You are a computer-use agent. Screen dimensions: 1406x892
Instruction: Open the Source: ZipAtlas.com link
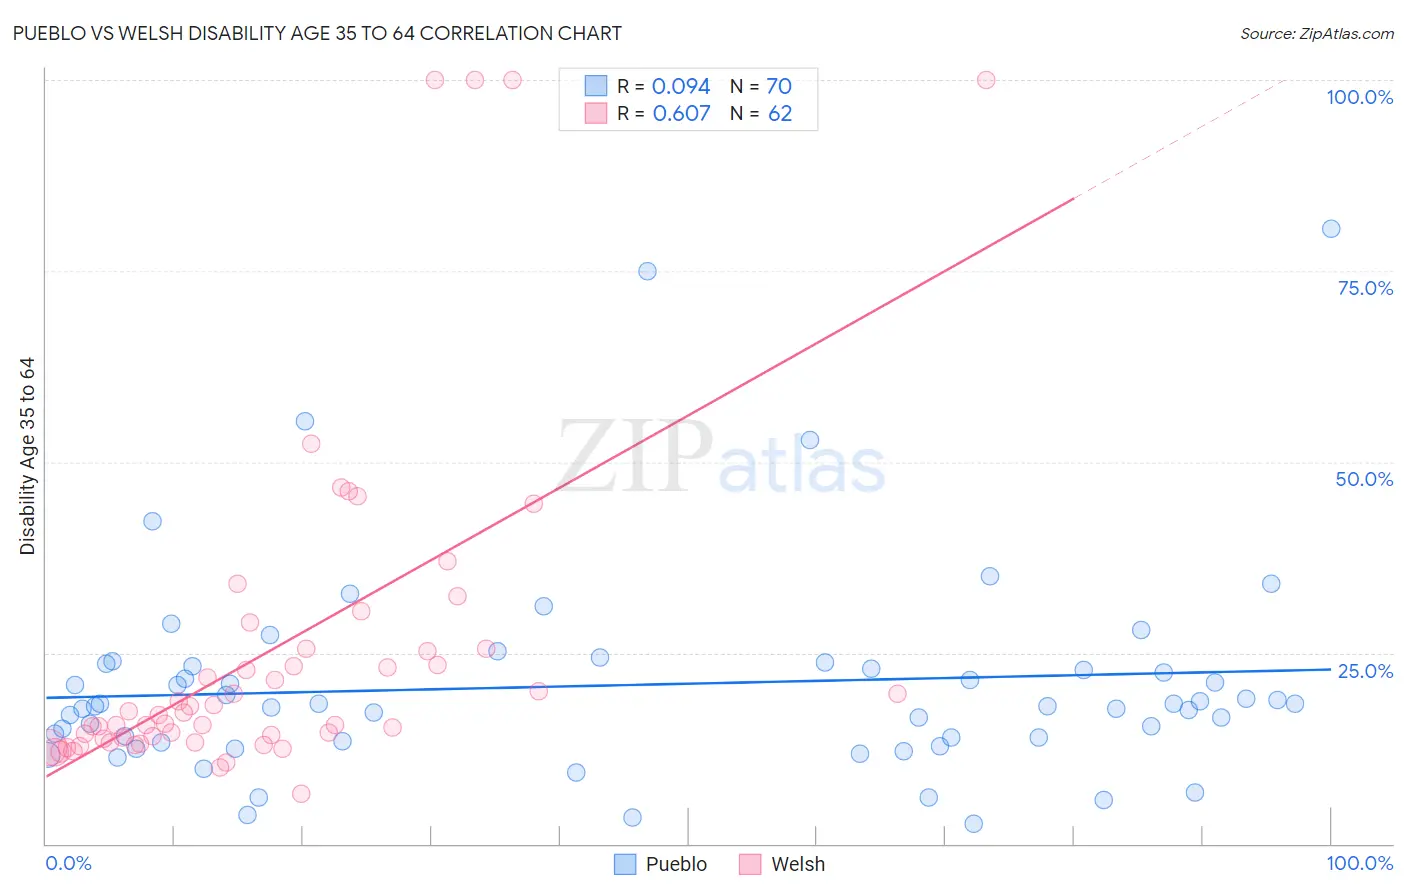click(x=1317, y=33)
